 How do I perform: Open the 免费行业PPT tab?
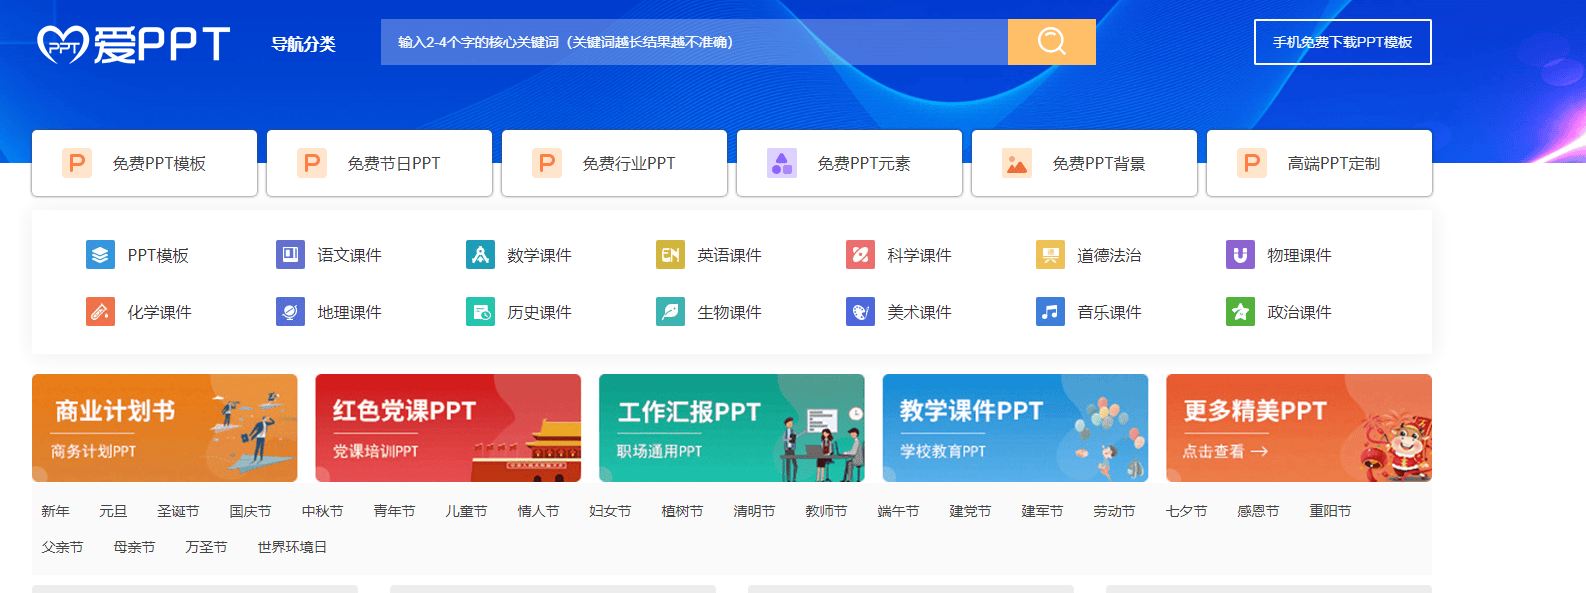(x=614, y=163)
